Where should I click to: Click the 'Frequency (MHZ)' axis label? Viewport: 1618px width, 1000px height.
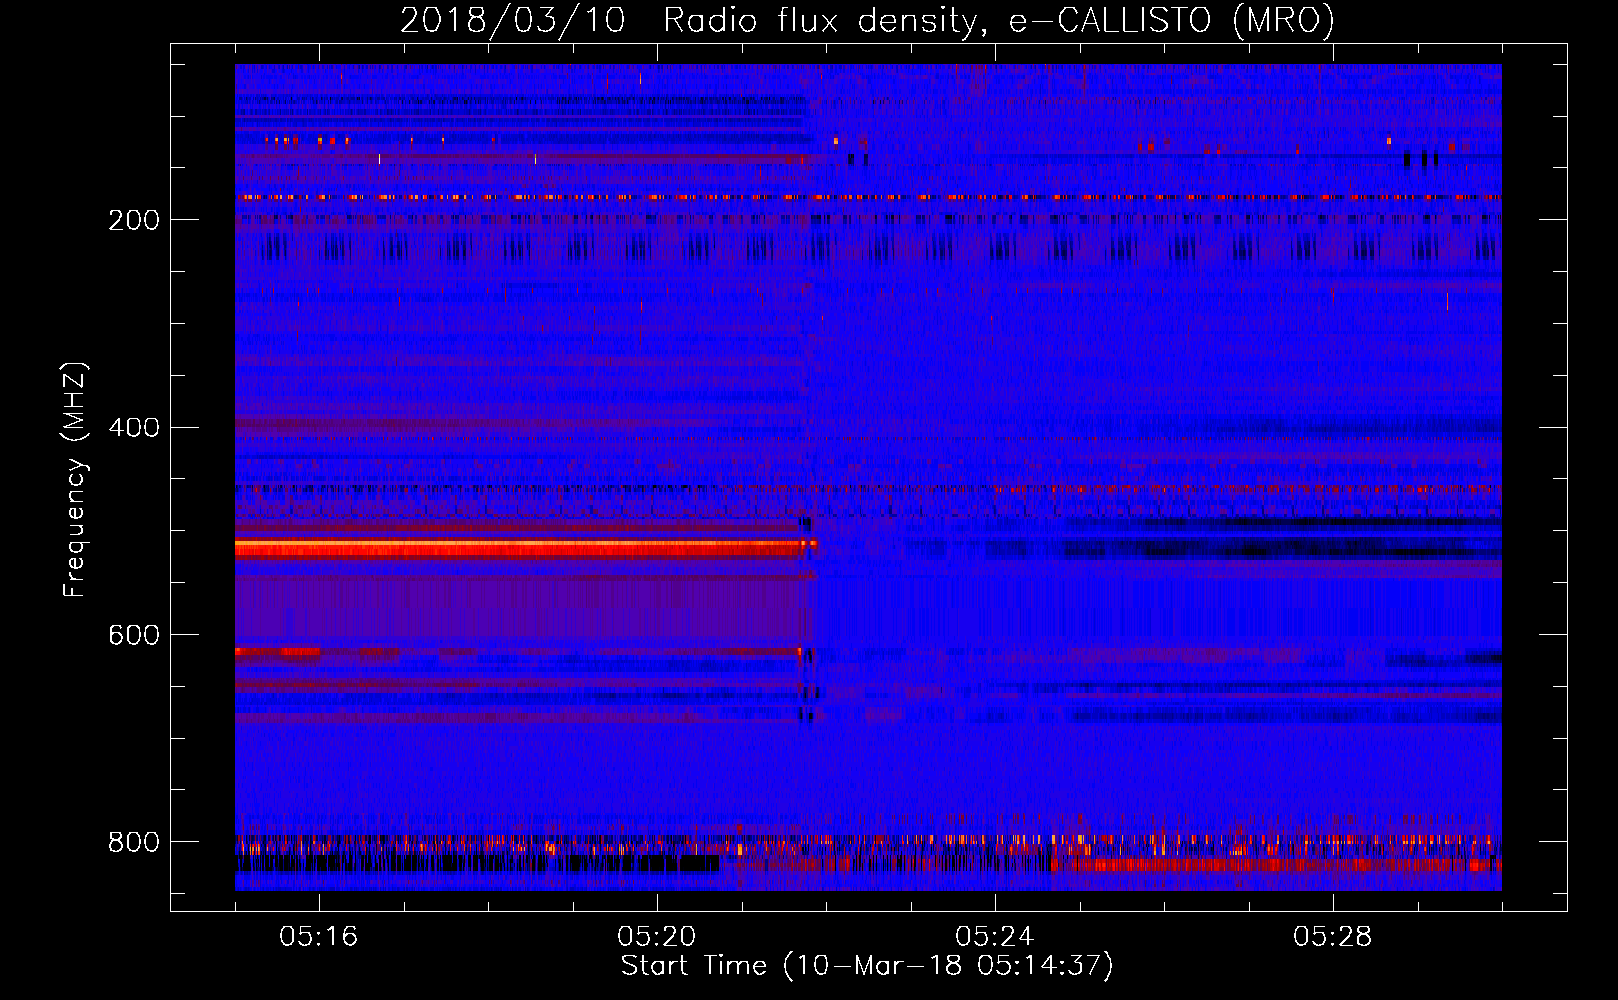(x=75, y=480)
